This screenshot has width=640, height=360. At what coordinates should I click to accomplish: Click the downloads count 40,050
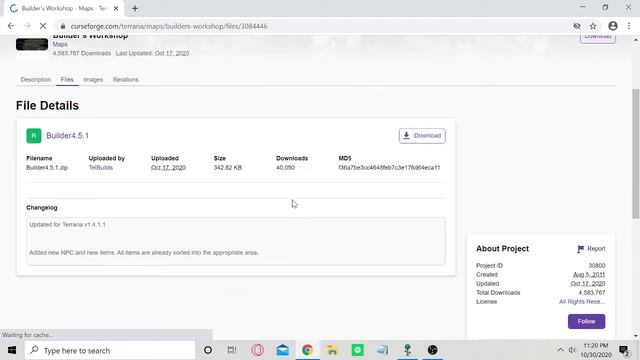click(285, 168)
